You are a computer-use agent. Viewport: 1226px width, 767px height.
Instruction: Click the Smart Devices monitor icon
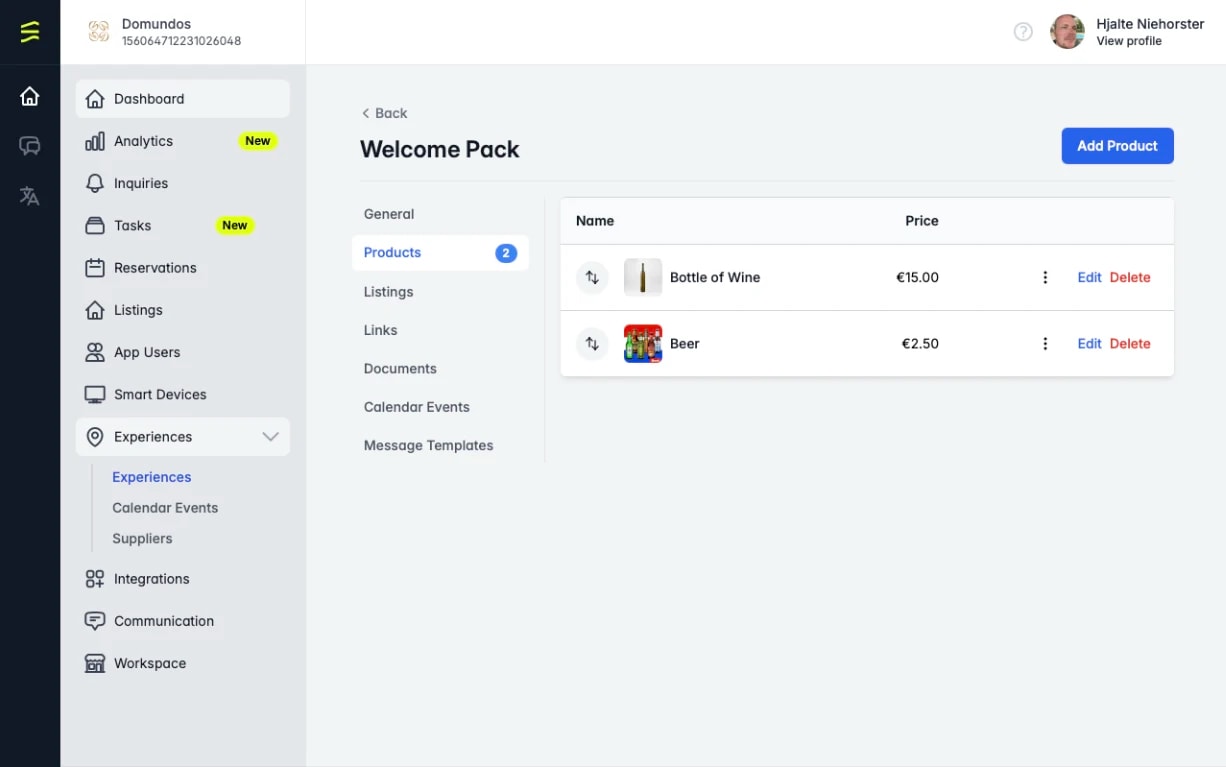[95, 394]
